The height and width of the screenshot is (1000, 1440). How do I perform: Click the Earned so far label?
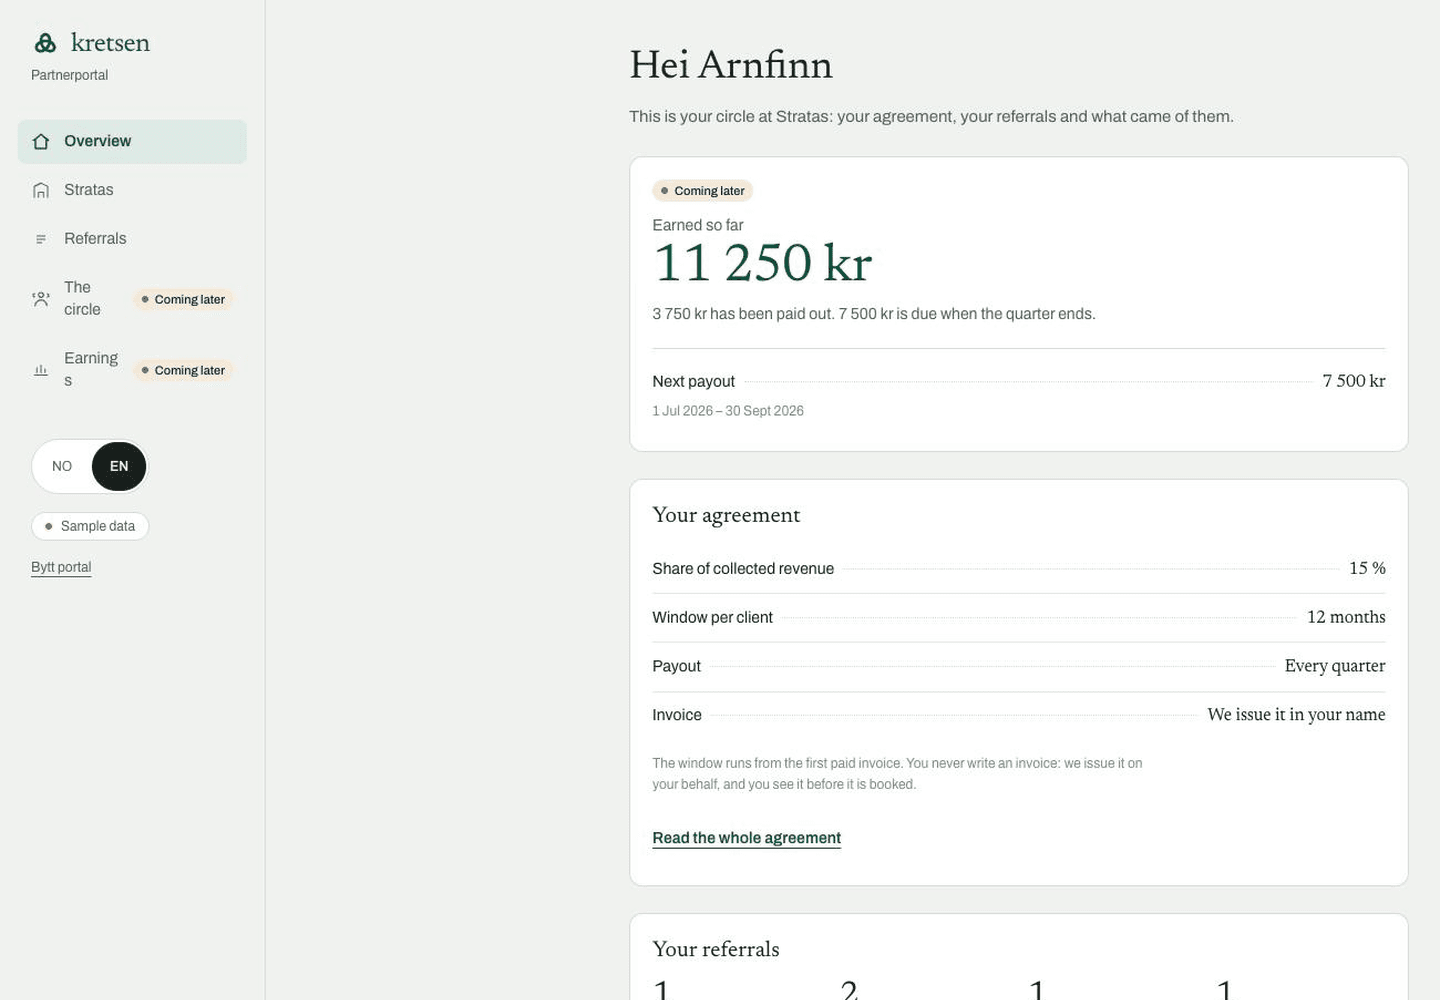tap(698, 226)
